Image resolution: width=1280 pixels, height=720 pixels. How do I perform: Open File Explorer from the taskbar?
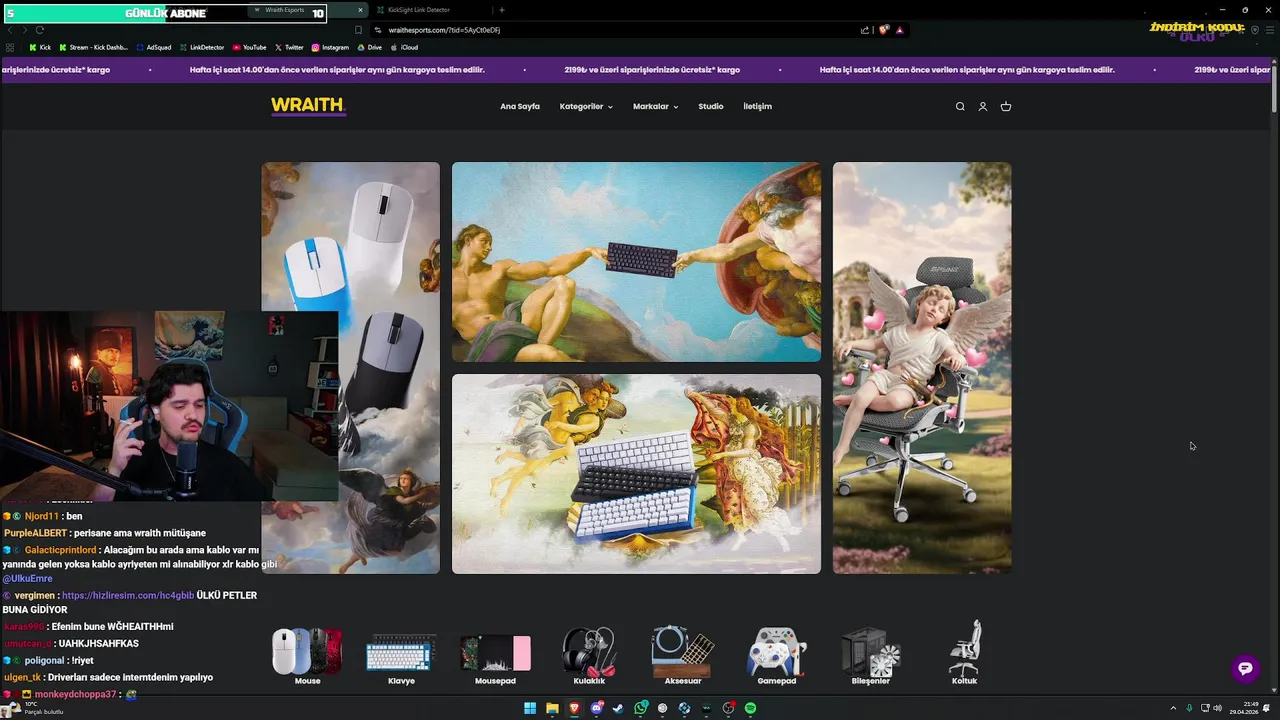click(x=552, y=708)
